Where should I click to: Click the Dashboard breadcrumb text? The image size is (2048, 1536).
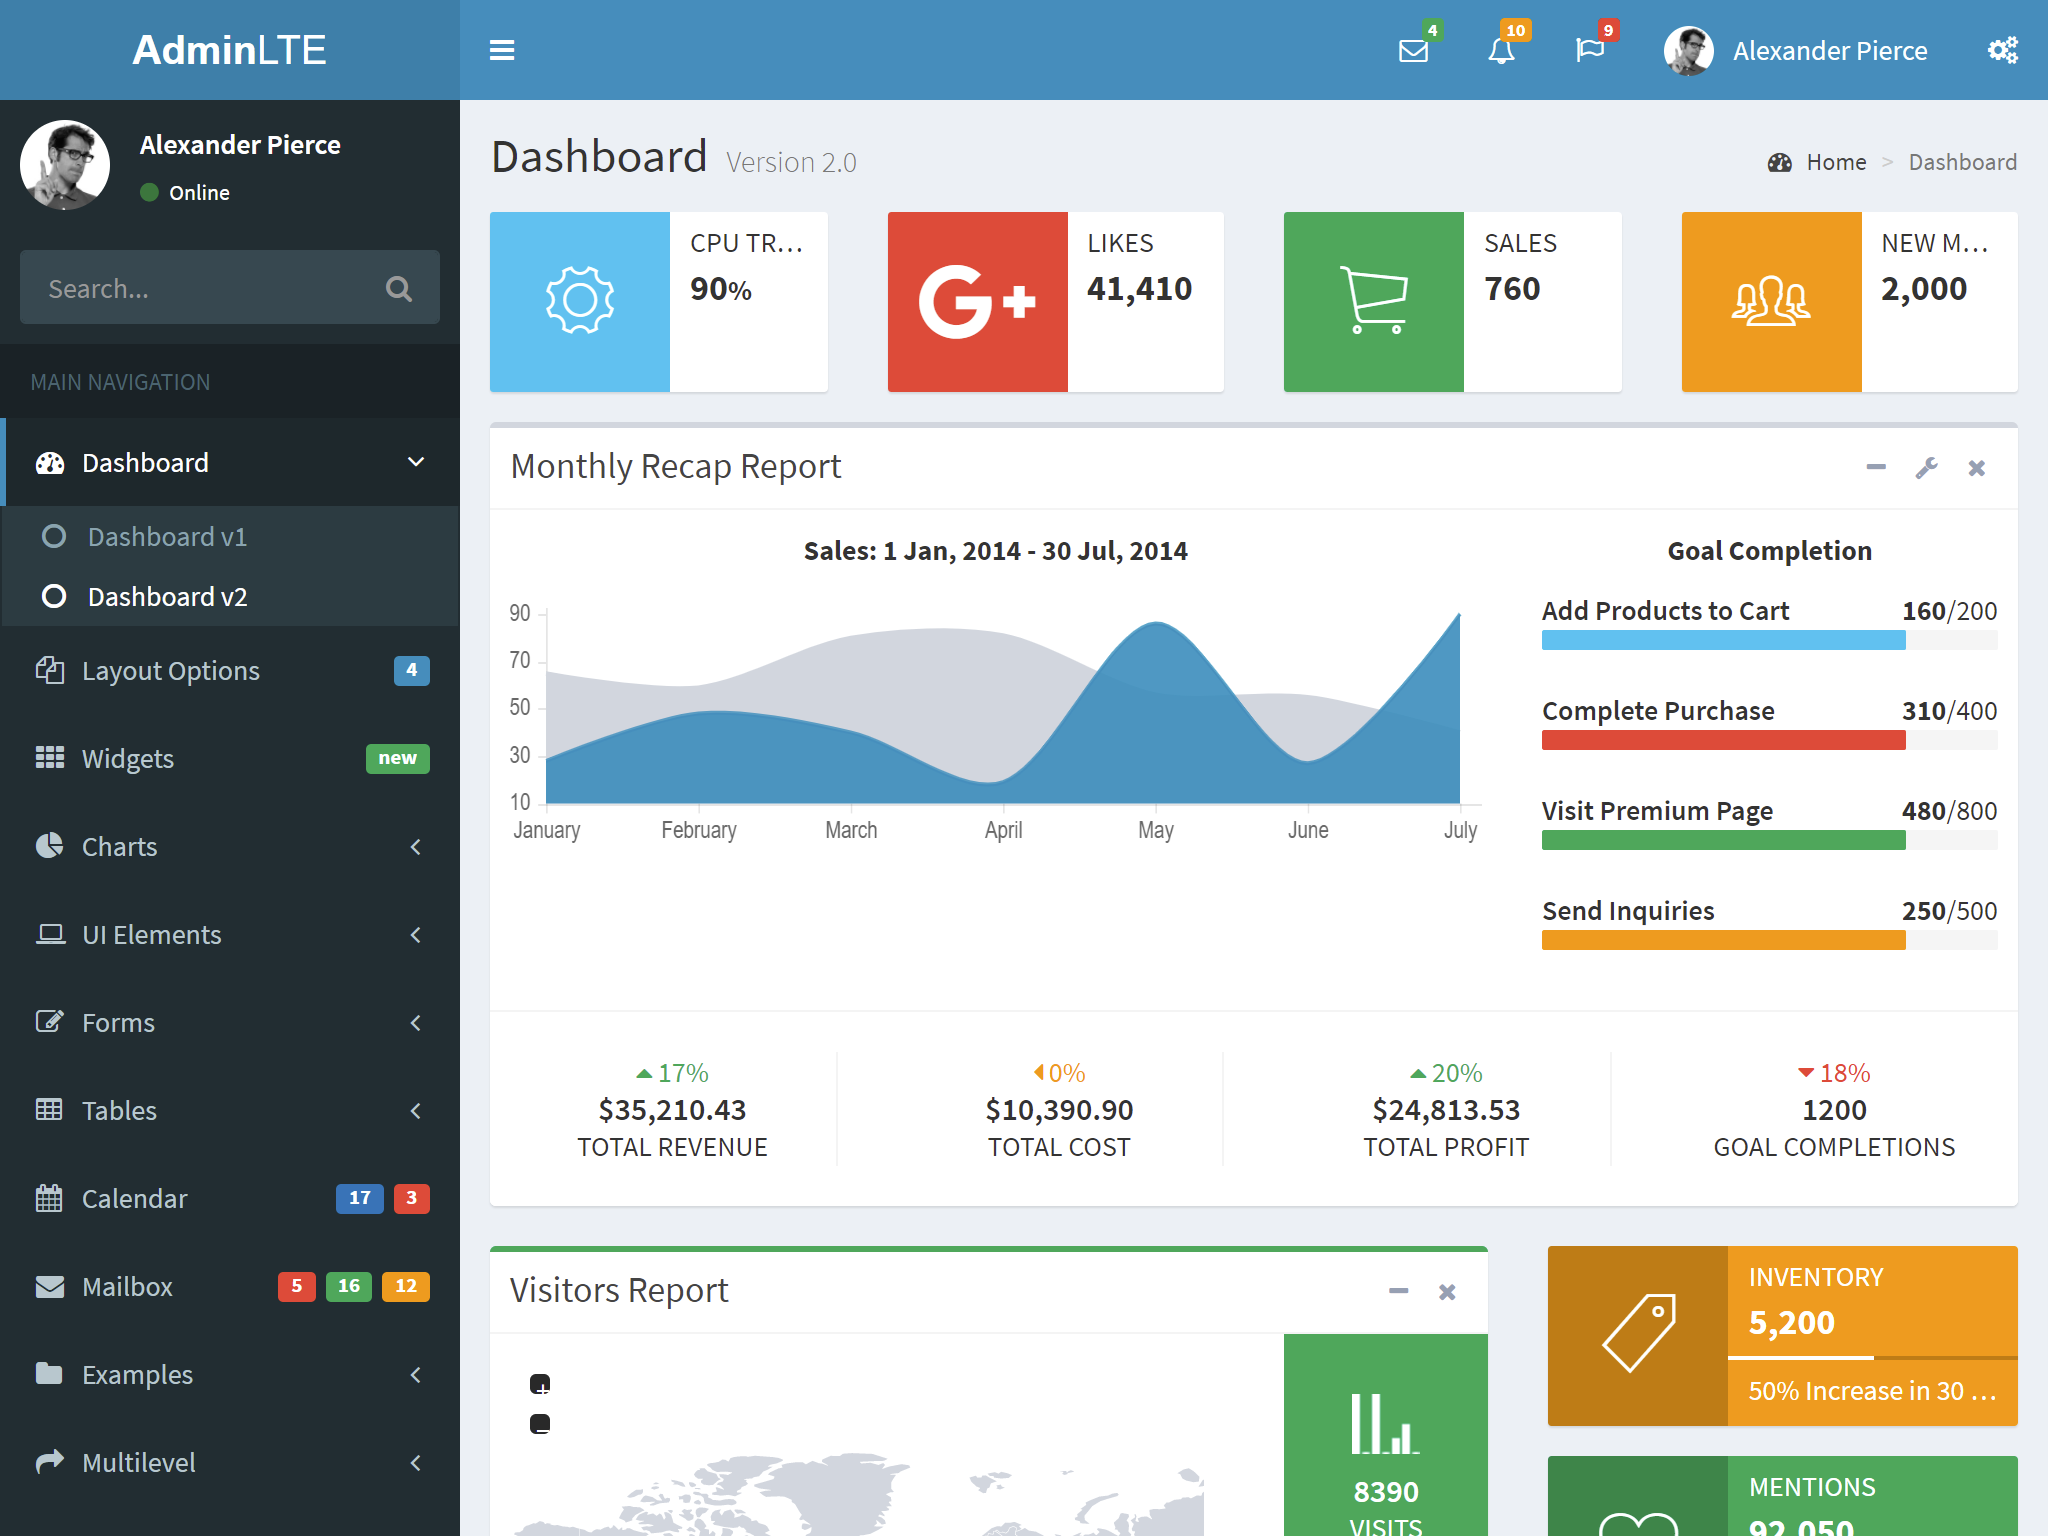click(x=1962, y=162)
